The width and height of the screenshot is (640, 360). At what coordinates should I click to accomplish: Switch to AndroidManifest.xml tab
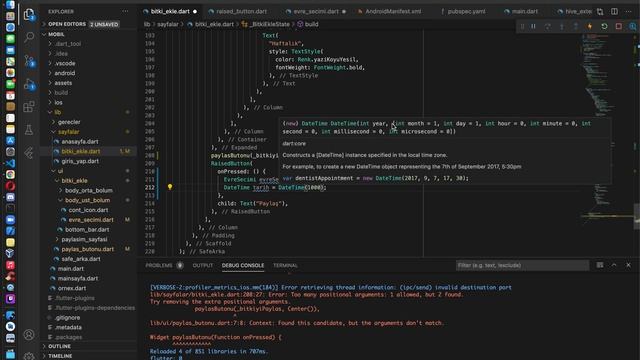tap(389, 11)
